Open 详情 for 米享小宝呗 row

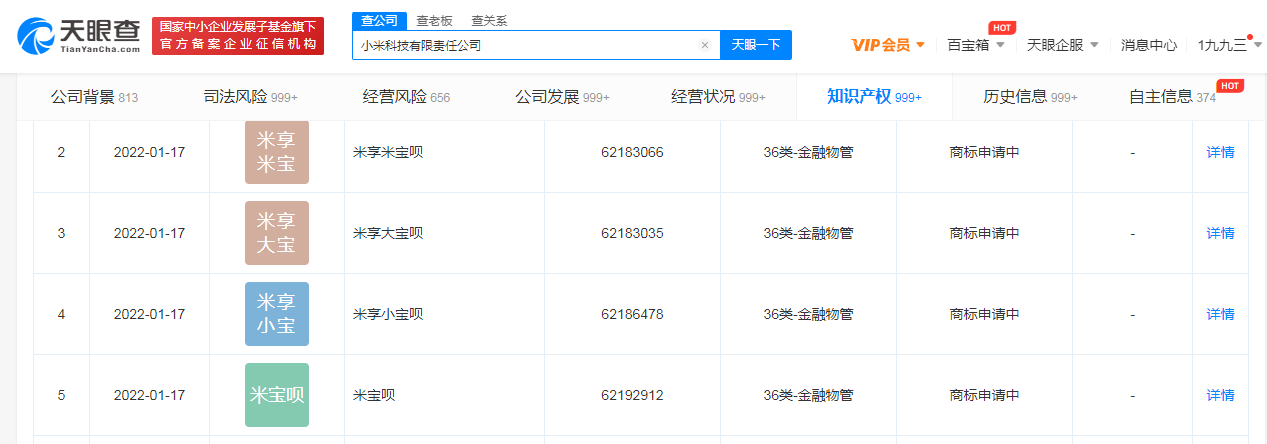1220,314
